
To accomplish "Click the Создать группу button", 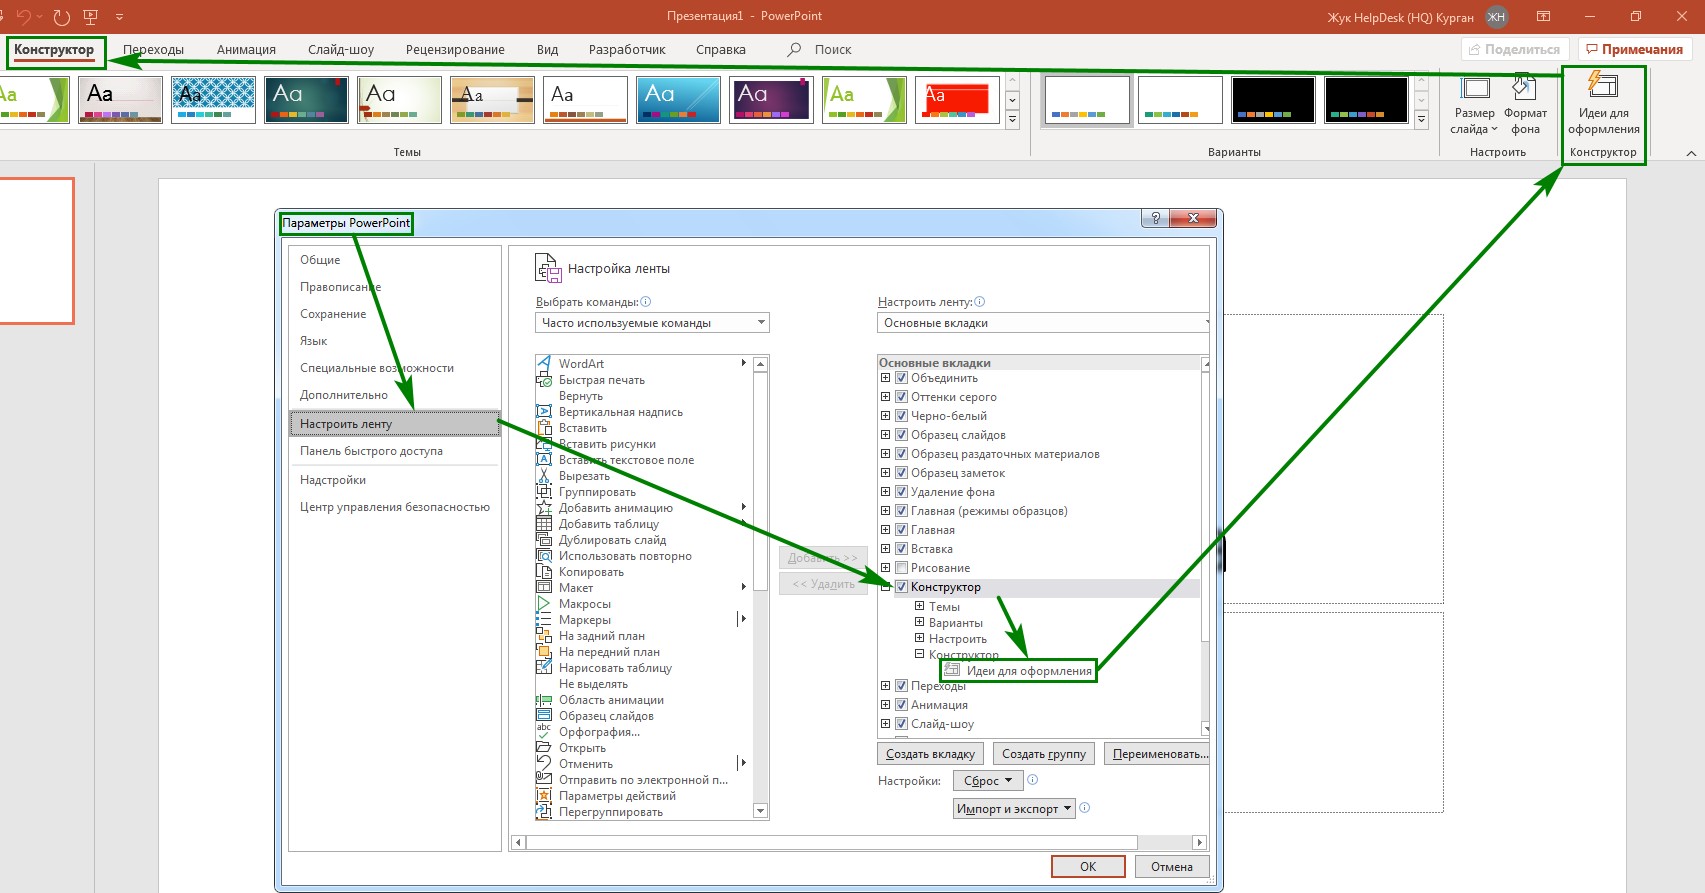I will 1044,754.
